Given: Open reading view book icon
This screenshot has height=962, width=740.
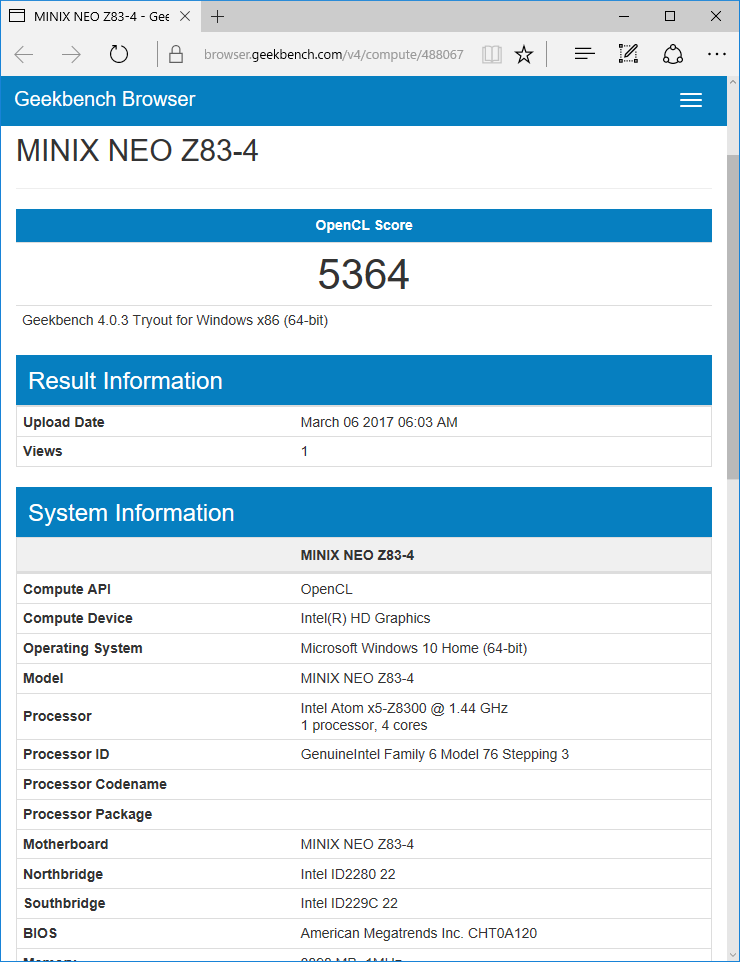Looking at the screenshot, I should coord(491,55).
